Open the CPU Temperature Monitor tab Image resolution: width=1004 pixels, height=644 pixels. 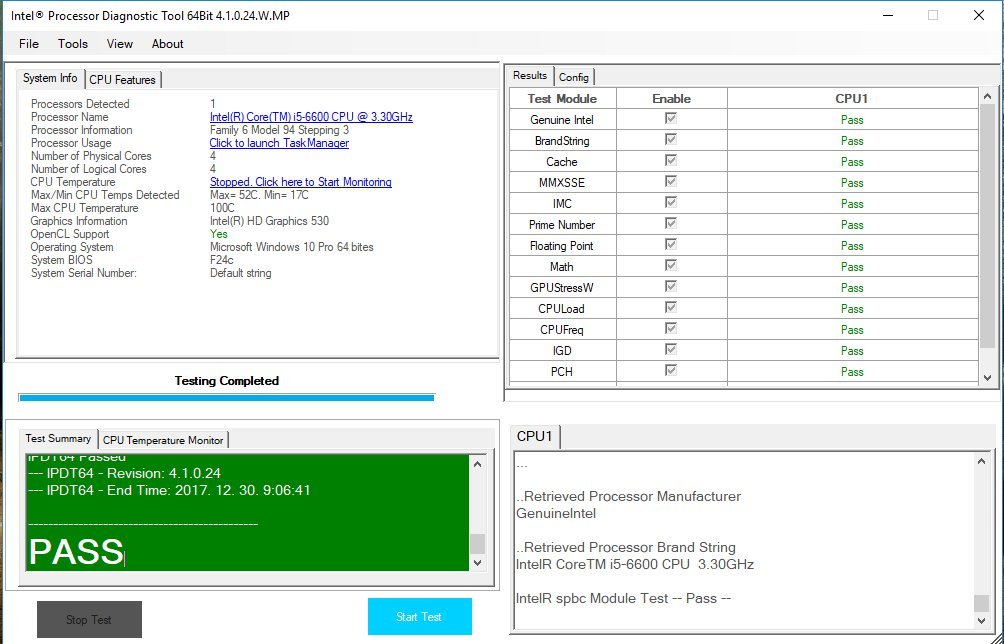tap(163, 440)
